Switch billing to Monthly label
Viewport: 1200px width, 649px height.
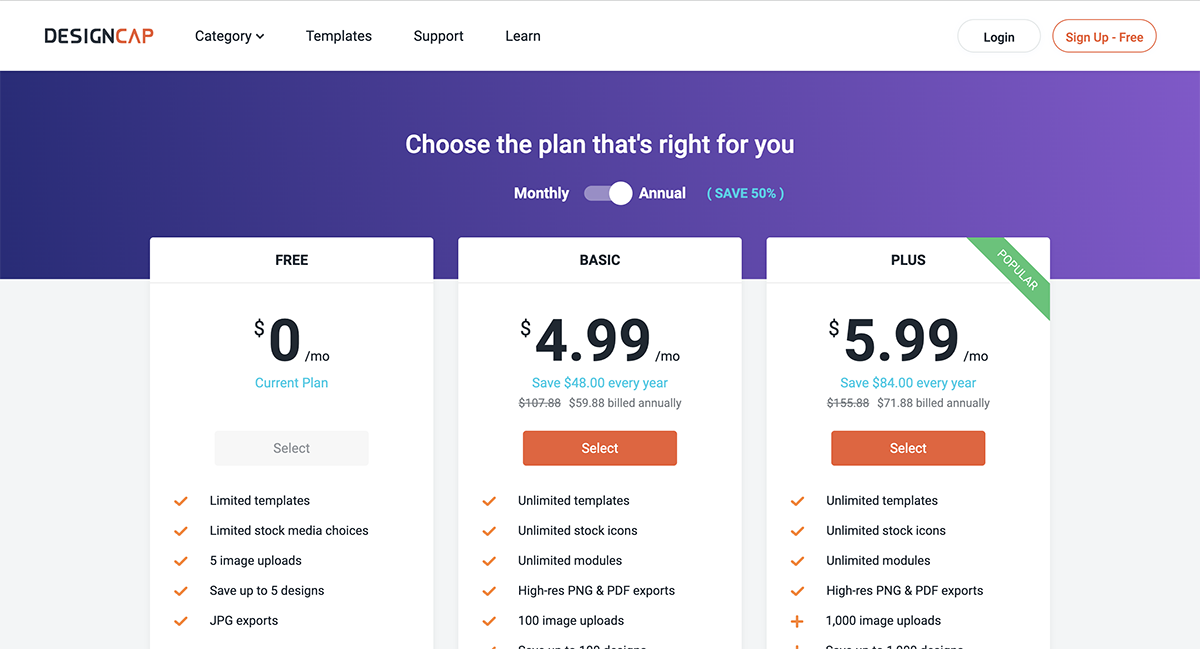pos(541,193)
